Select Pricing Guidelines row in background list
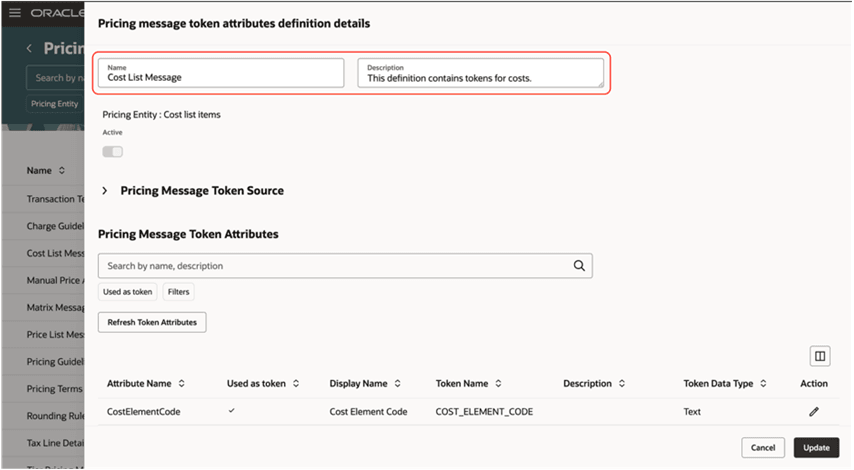The height and width of the screenshot is (470, 854). click(x=44, y=362)
